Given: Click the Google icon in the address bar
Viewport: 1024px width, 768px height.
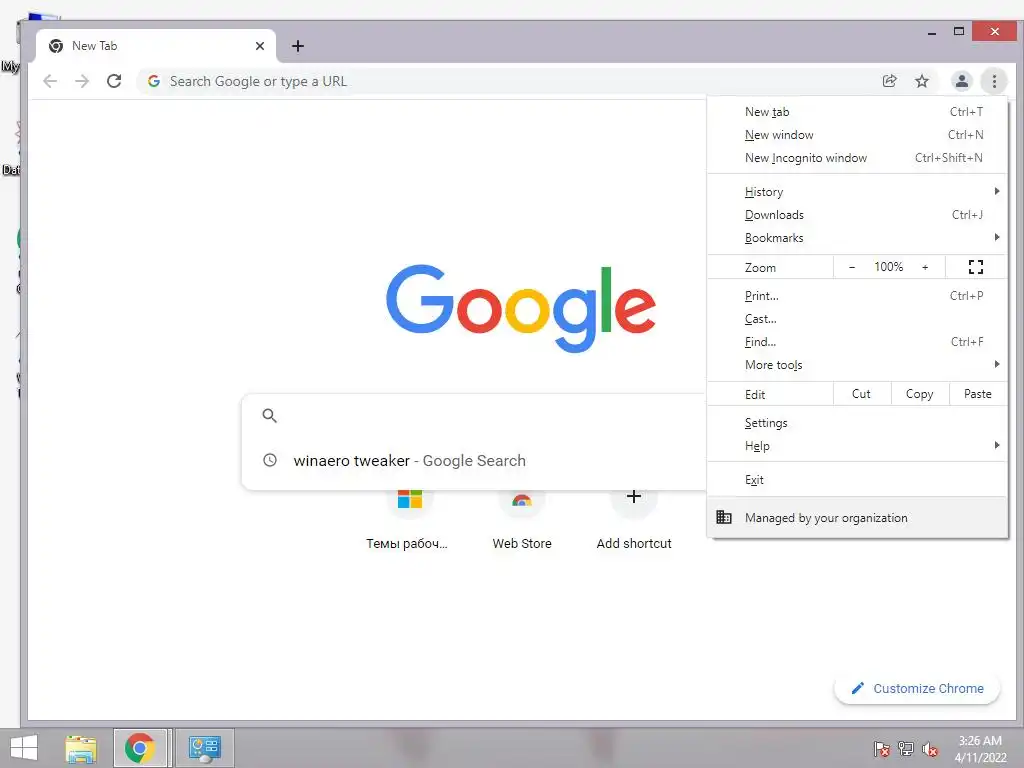Looking at the screenshot, I should (154, 81).
